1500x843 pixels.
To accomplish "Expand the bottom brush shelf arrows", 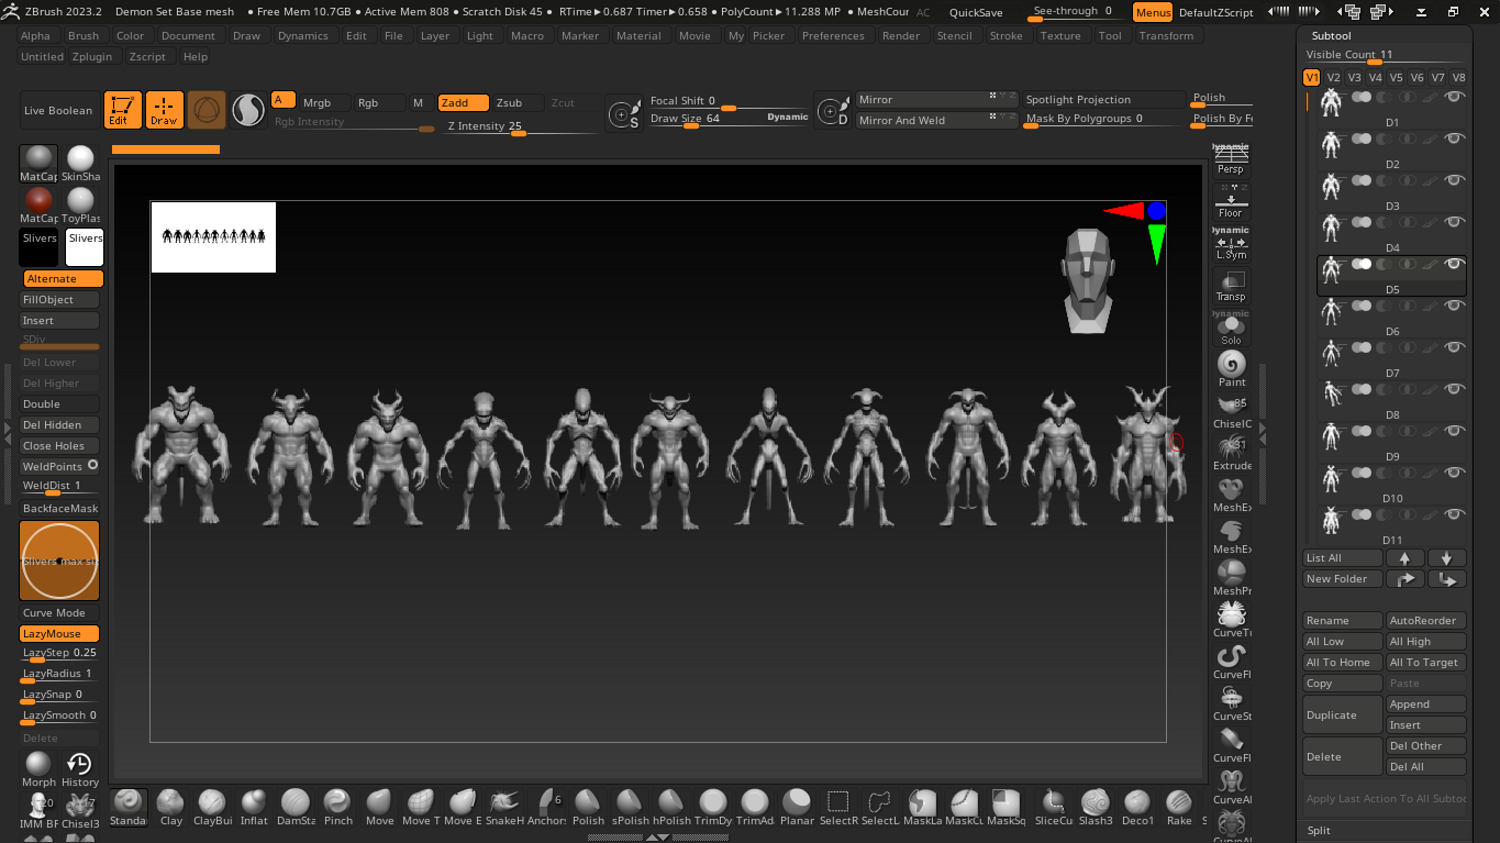I will 657,837.
